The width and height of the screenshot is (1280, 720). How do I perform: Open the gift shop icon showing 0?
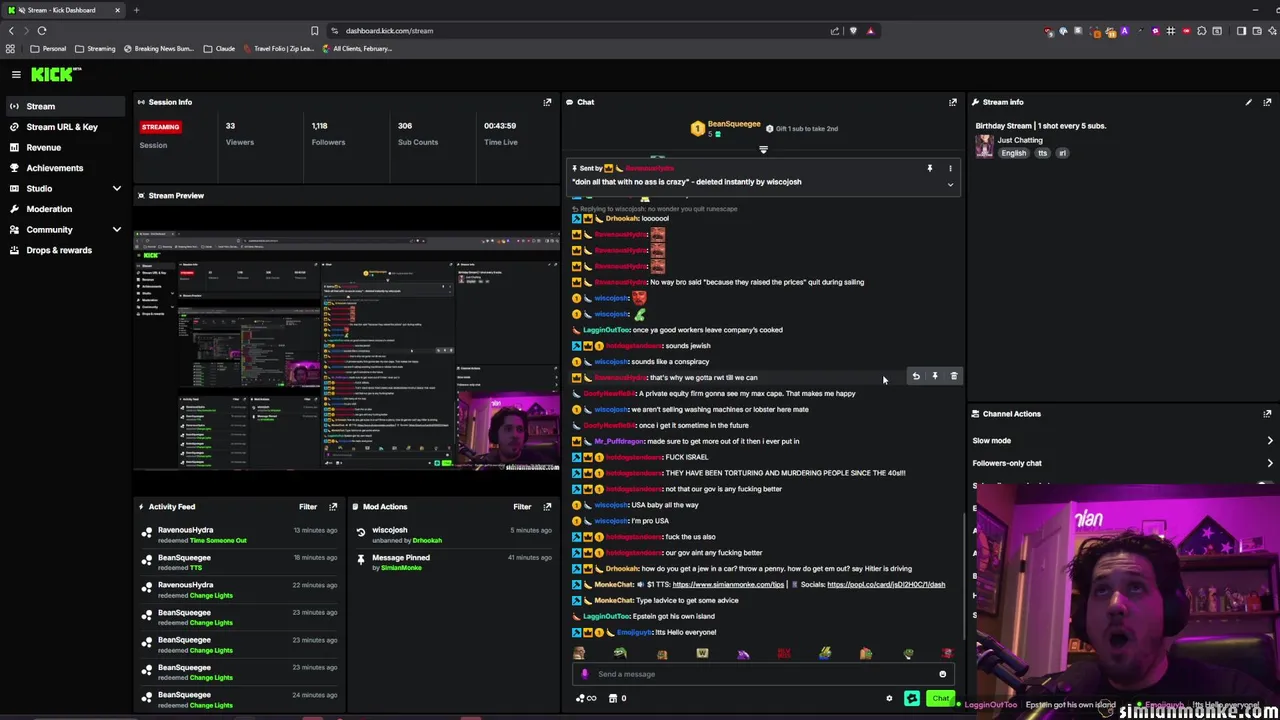coord(618,698)
